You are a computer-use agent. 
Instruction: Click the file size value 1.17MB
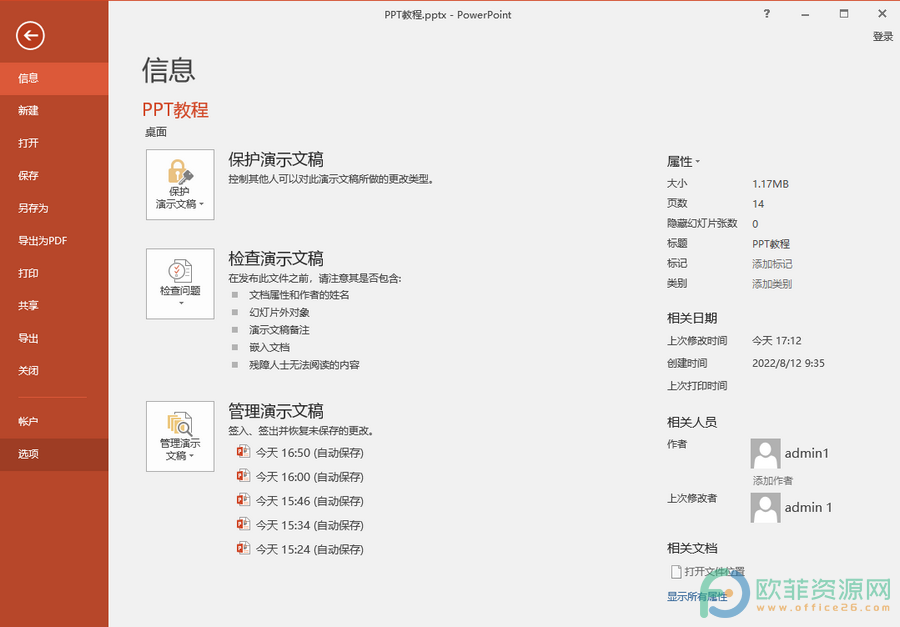[x=770, y=184]
